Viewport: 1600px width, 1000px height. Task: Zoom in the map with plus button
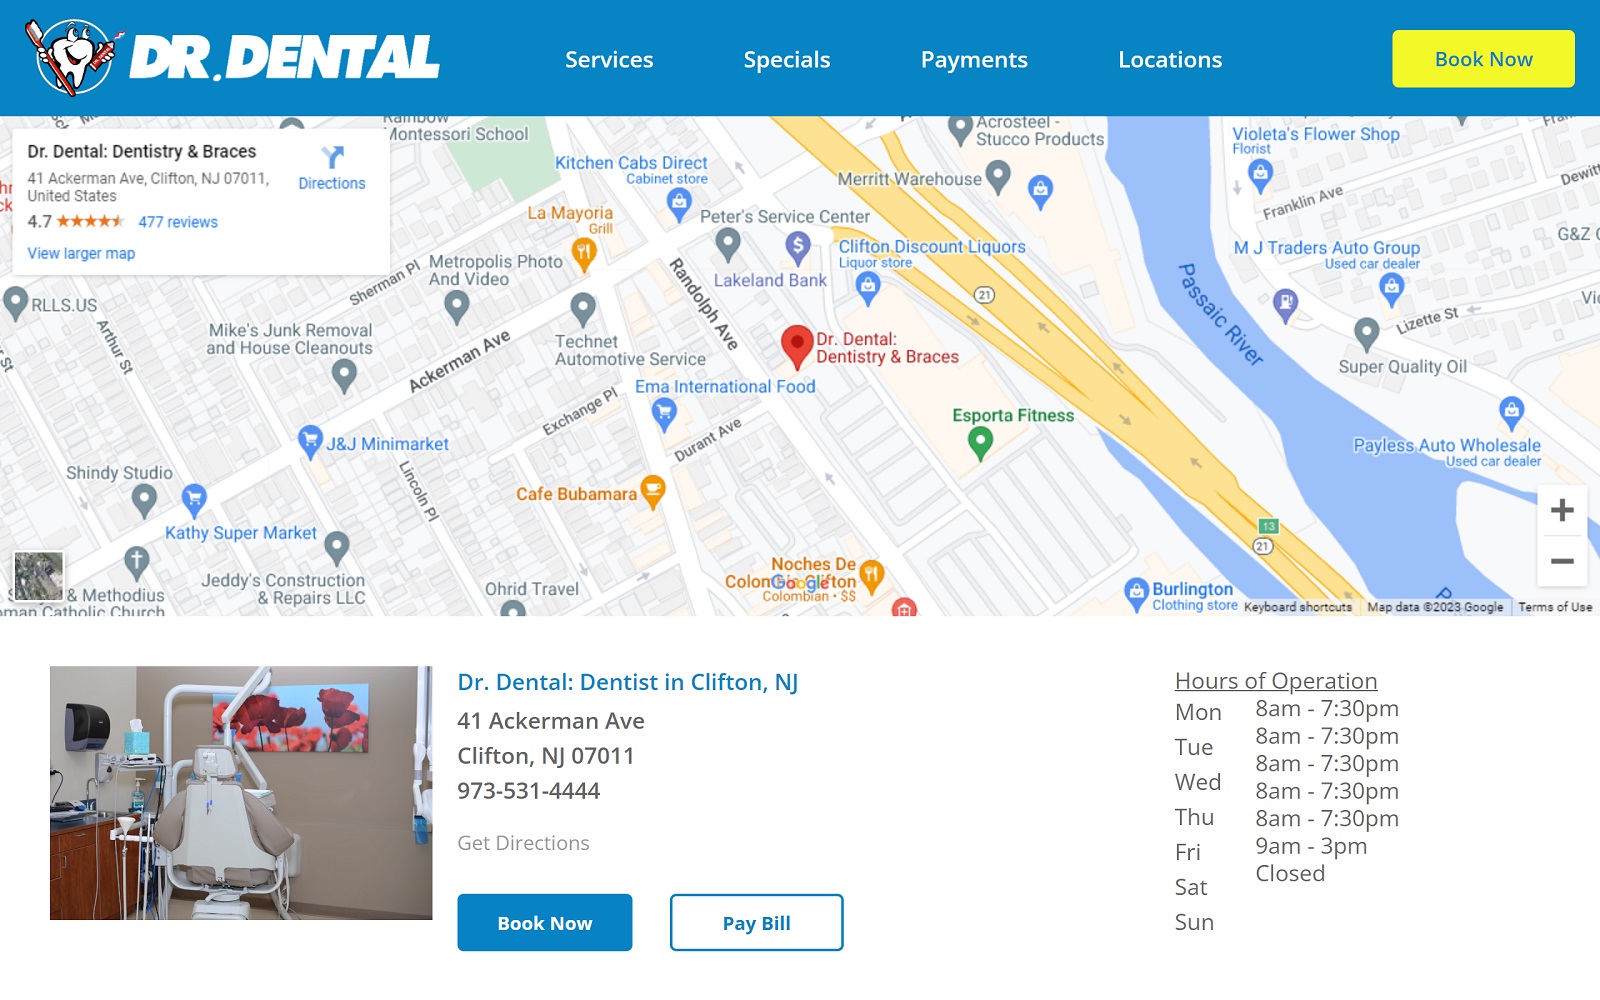(x=1562, y=511)
